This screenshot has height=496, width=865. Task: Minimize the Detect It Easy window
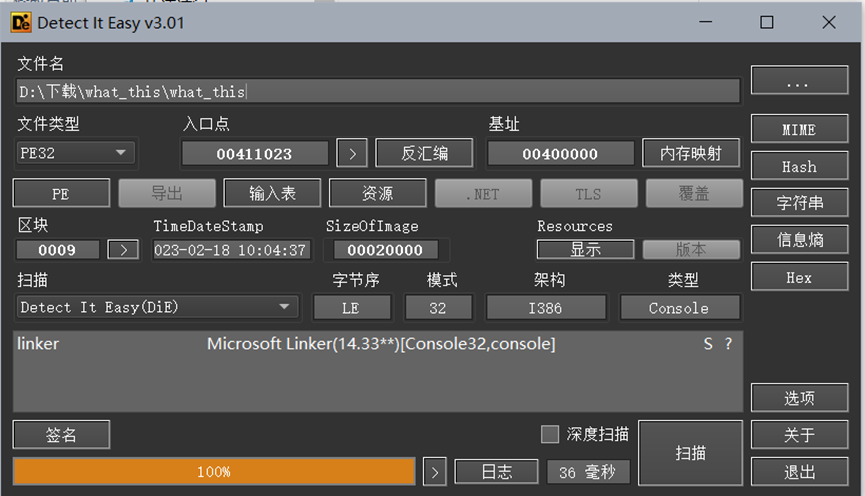(706, 22)
